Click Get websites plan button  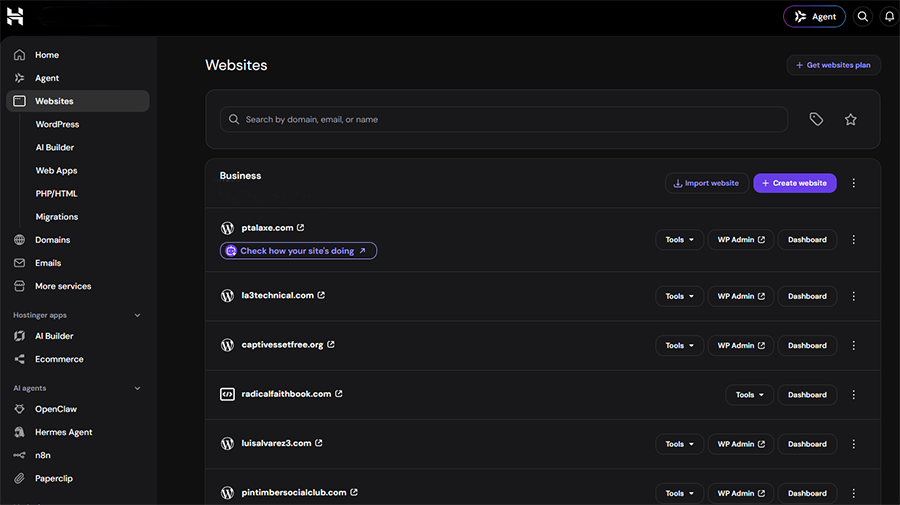pos(833,65)
